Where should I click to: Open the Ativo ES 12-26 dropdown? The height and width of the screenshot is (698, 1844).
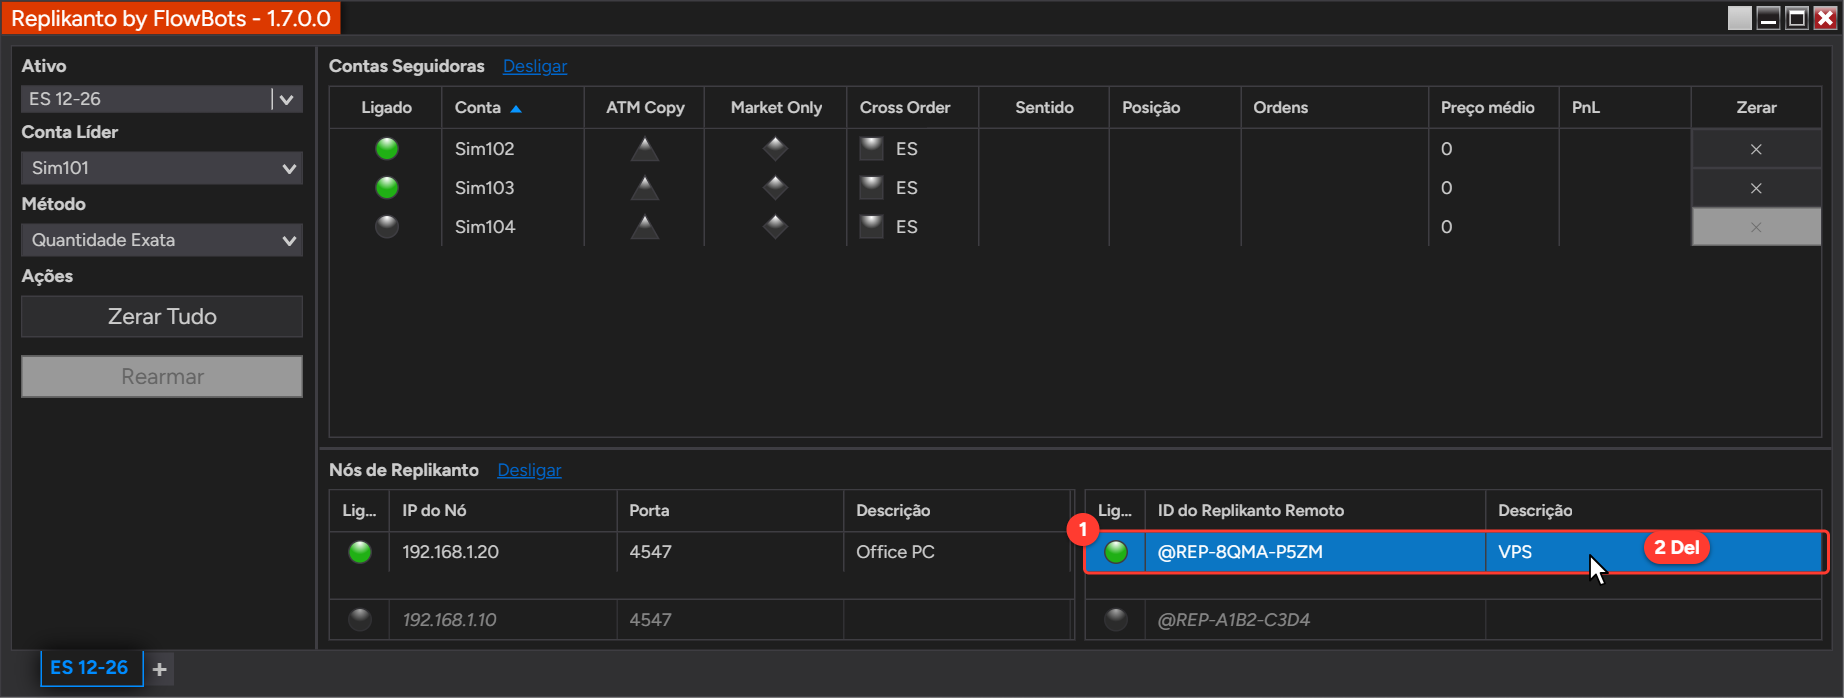click(x=162, y=99)
